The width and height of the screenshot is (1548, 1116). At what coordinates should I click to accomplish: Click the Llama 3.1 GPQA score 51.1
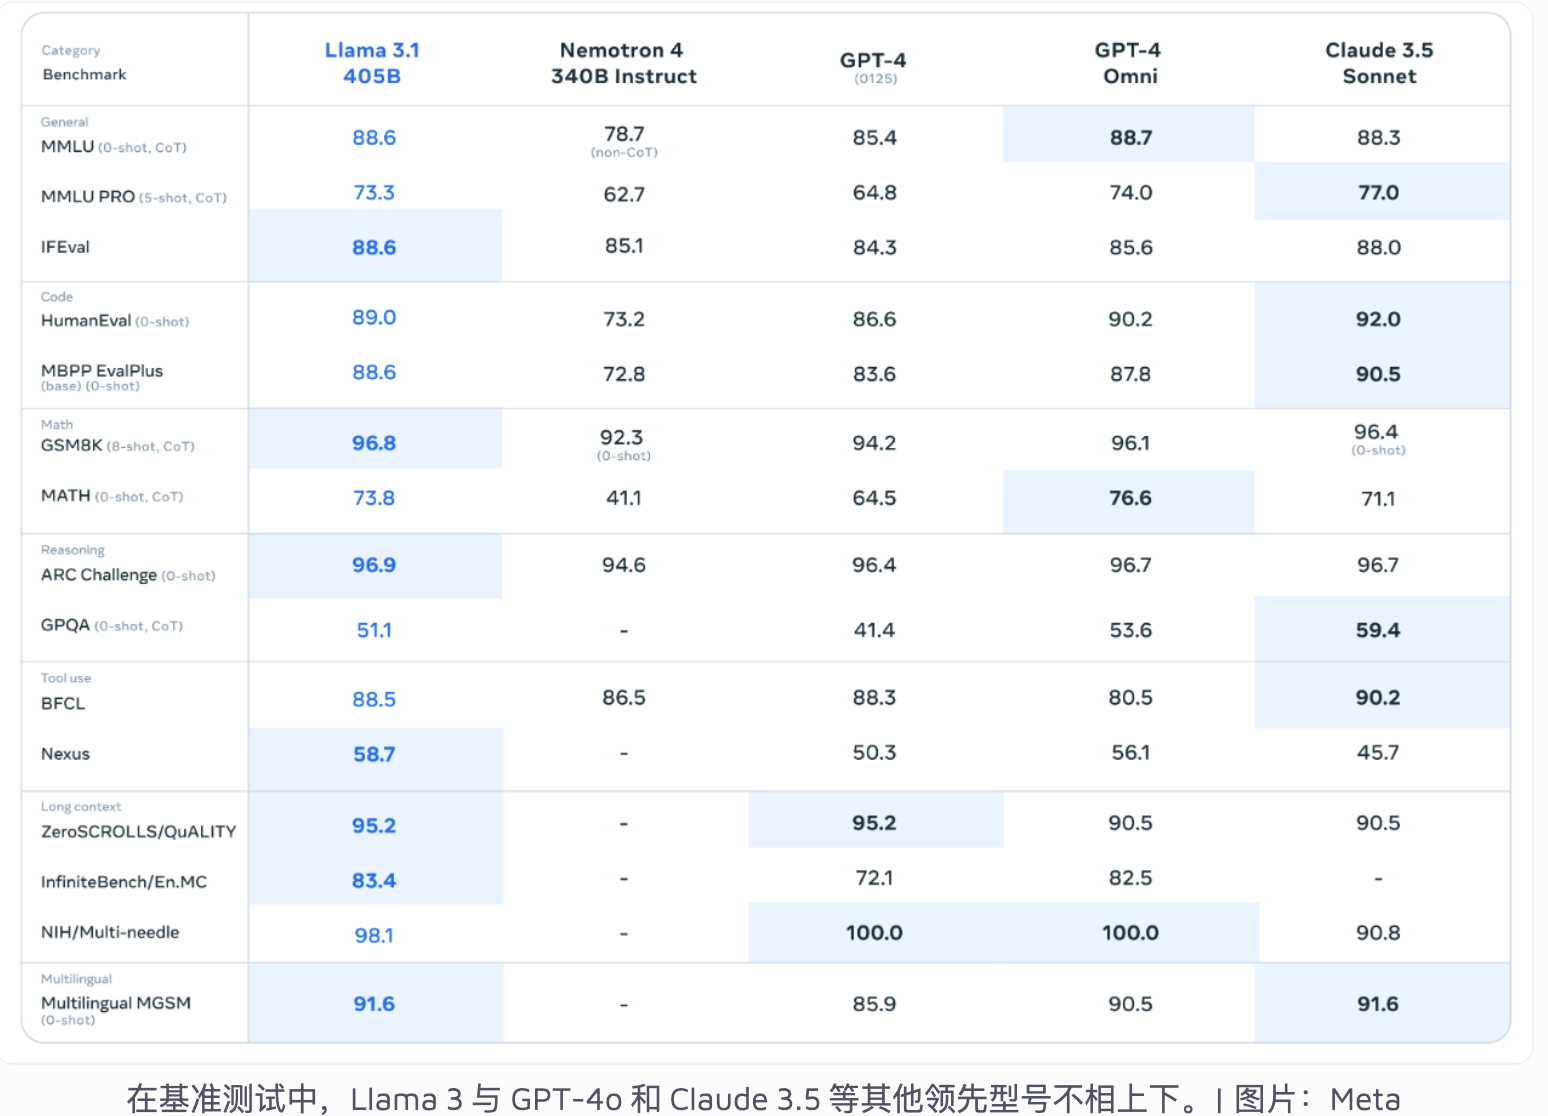(374, 630)
